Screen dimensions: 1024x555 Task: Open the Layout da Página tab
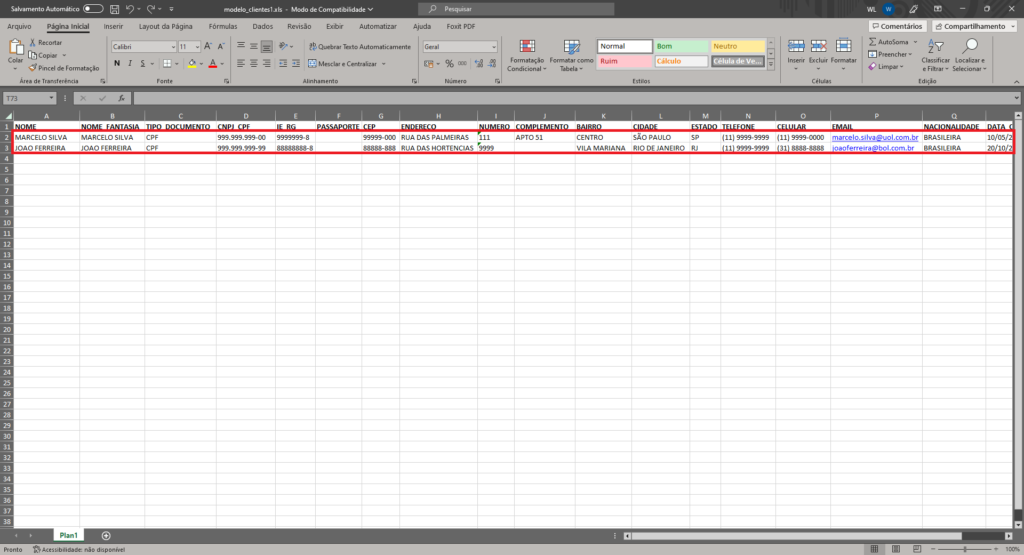(166, 26)
